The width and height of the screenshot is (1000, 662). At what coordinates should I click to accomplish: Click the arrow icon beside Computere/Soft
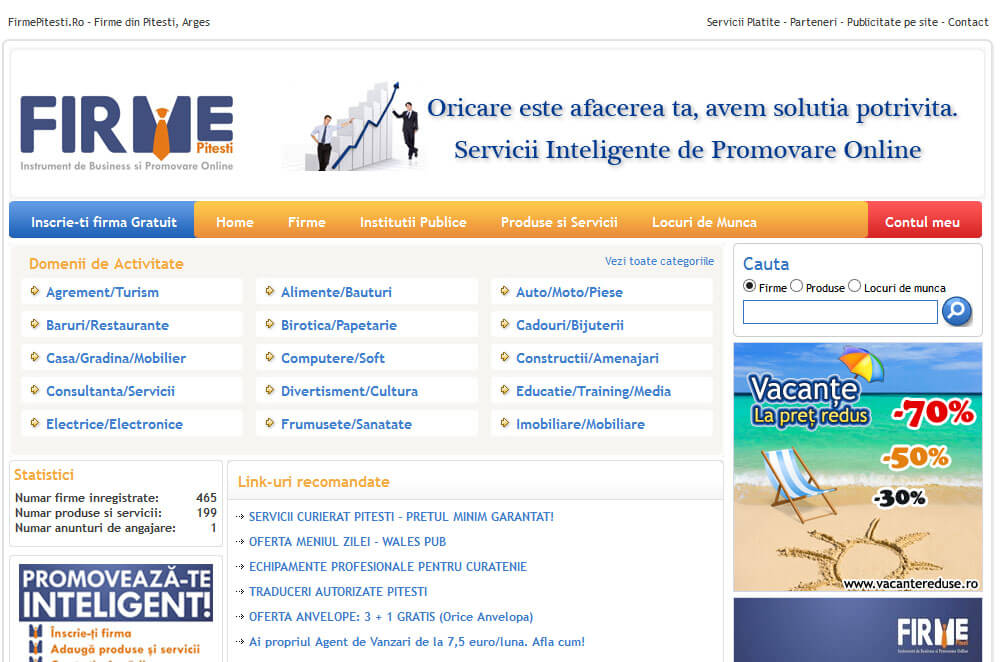coord(271,358)
